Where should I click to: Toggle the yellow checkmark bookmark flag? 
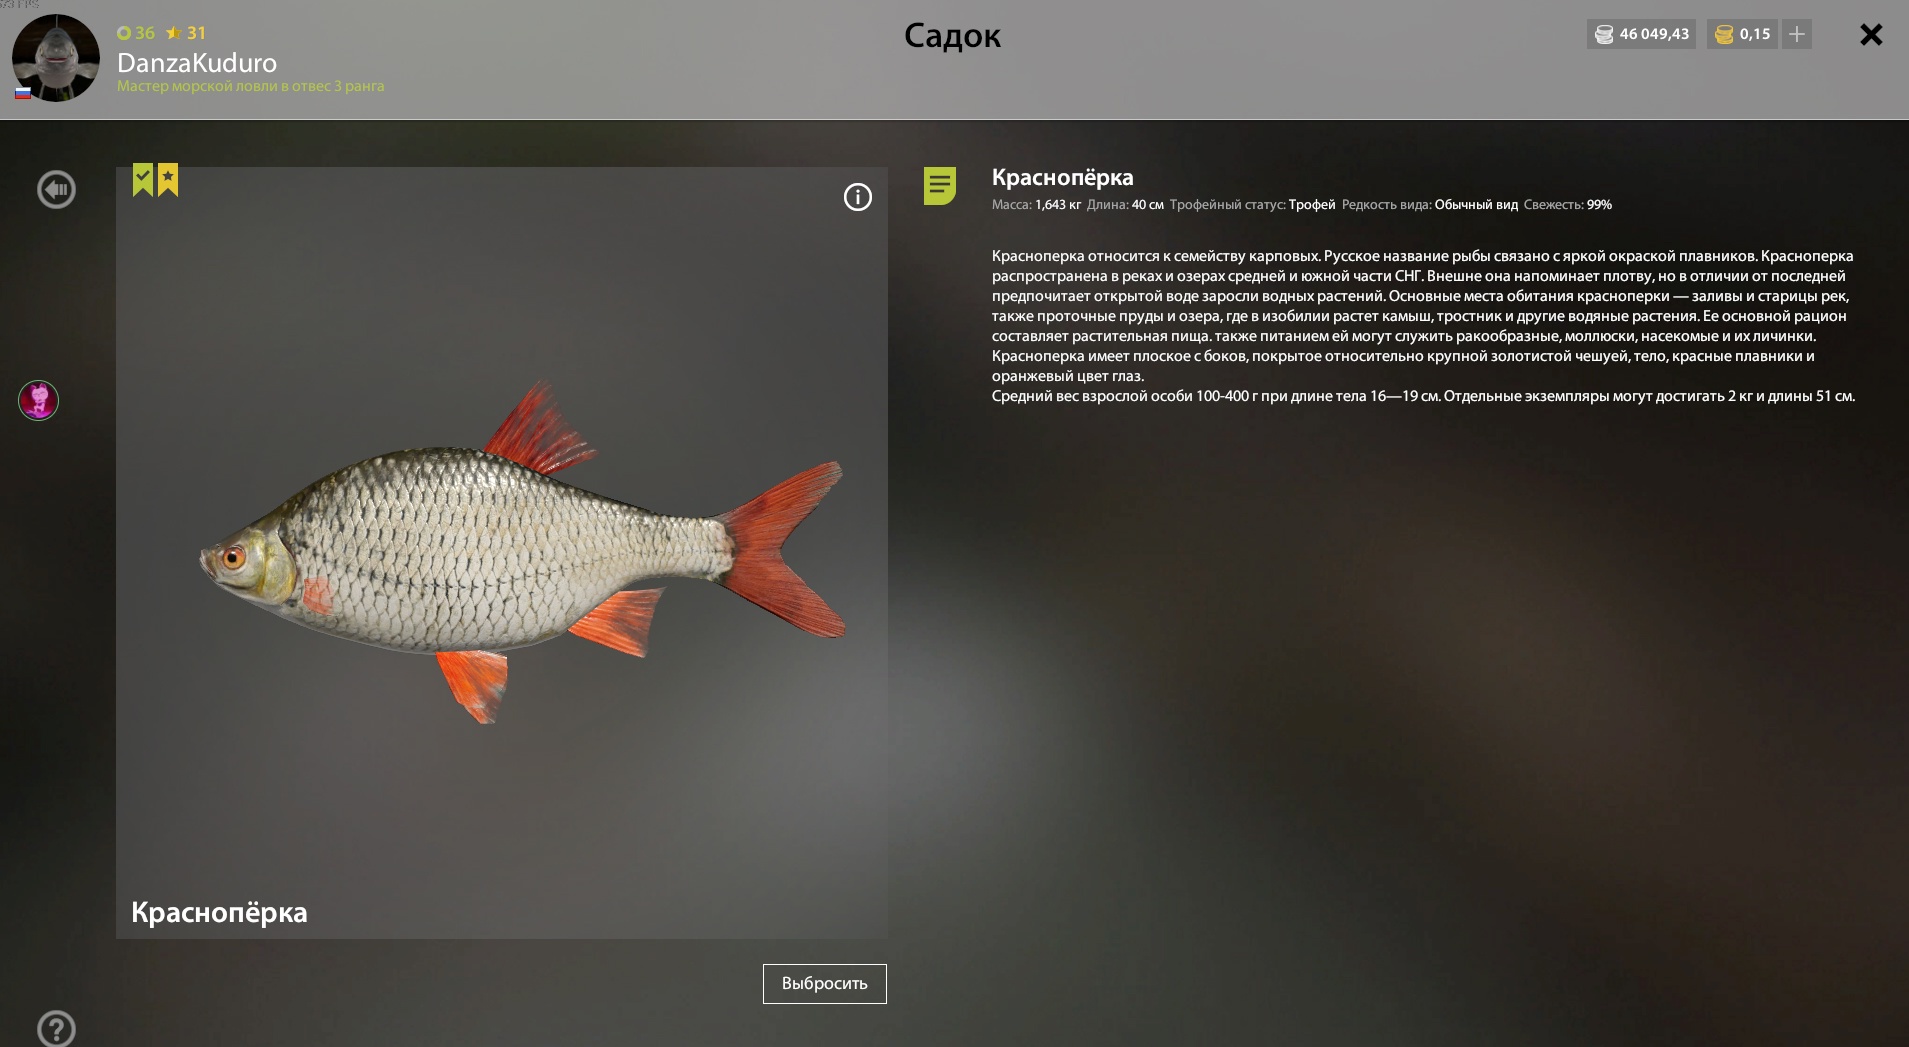pyautogui.click(x=143, y=180)
